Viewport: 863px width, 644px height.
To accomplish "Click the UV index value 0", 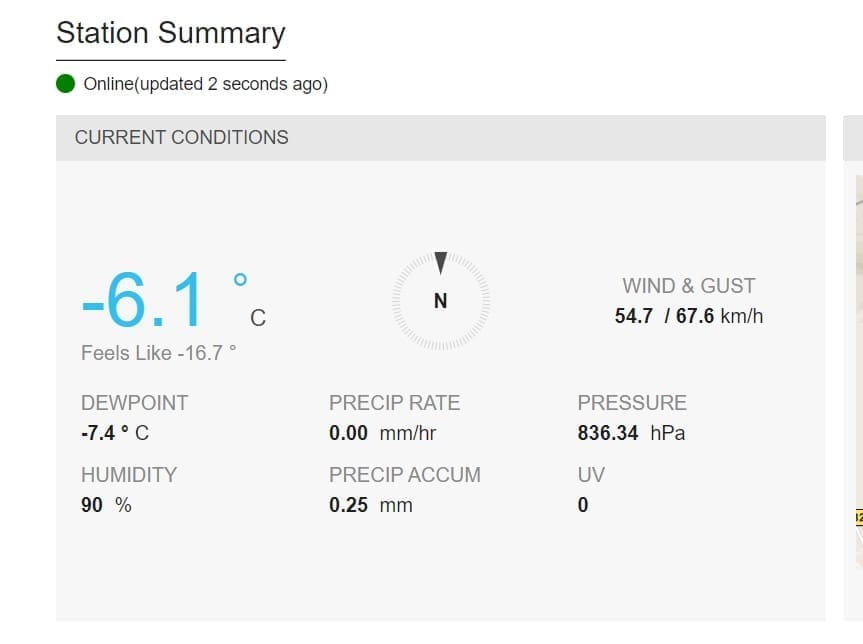I will coord(583,505).
